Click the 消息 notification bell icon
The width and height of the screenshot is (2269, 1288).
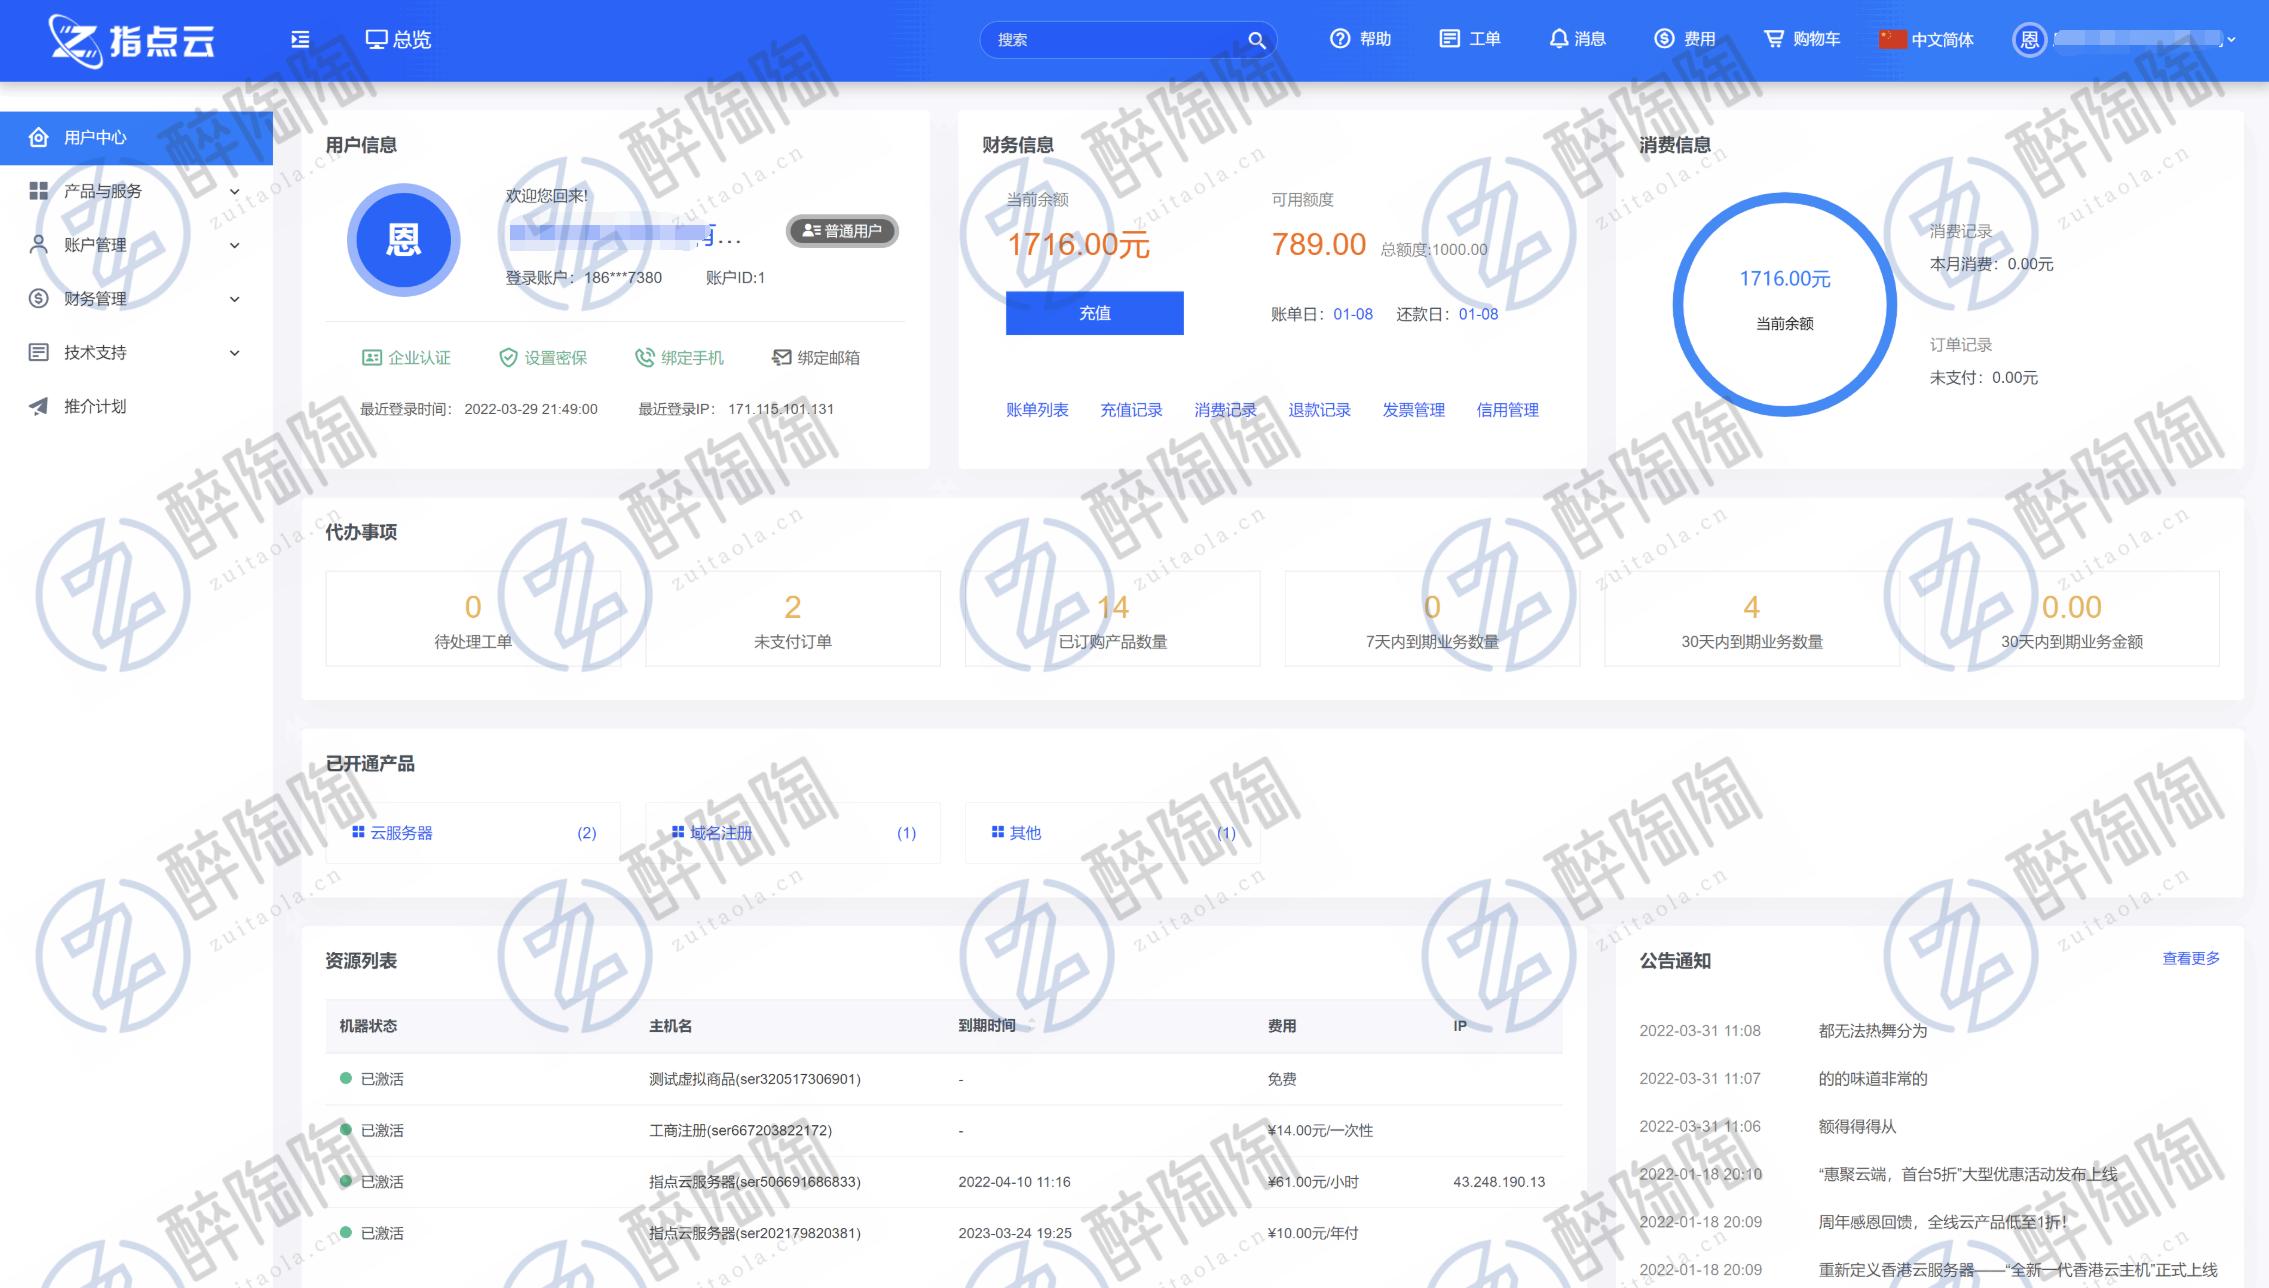coord(1558,39)
